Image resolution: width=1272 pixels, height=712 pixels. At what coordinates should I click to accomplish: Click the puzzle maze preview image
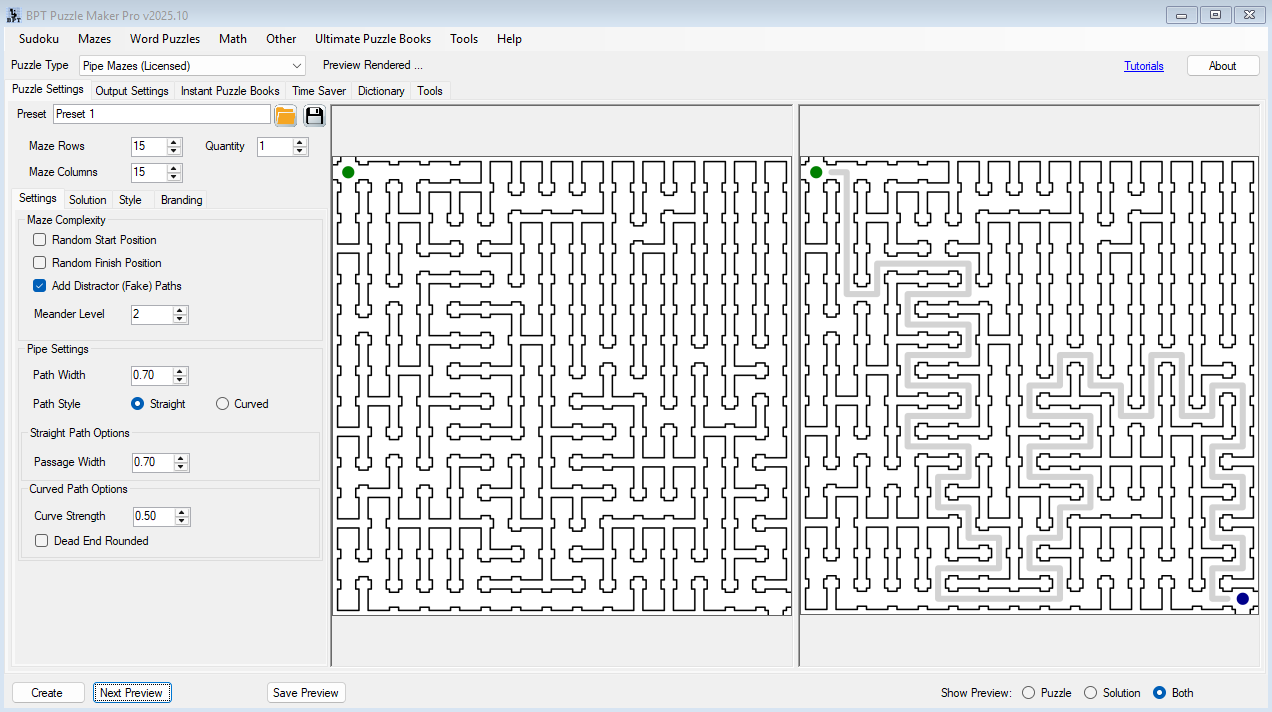pos(562,385)
